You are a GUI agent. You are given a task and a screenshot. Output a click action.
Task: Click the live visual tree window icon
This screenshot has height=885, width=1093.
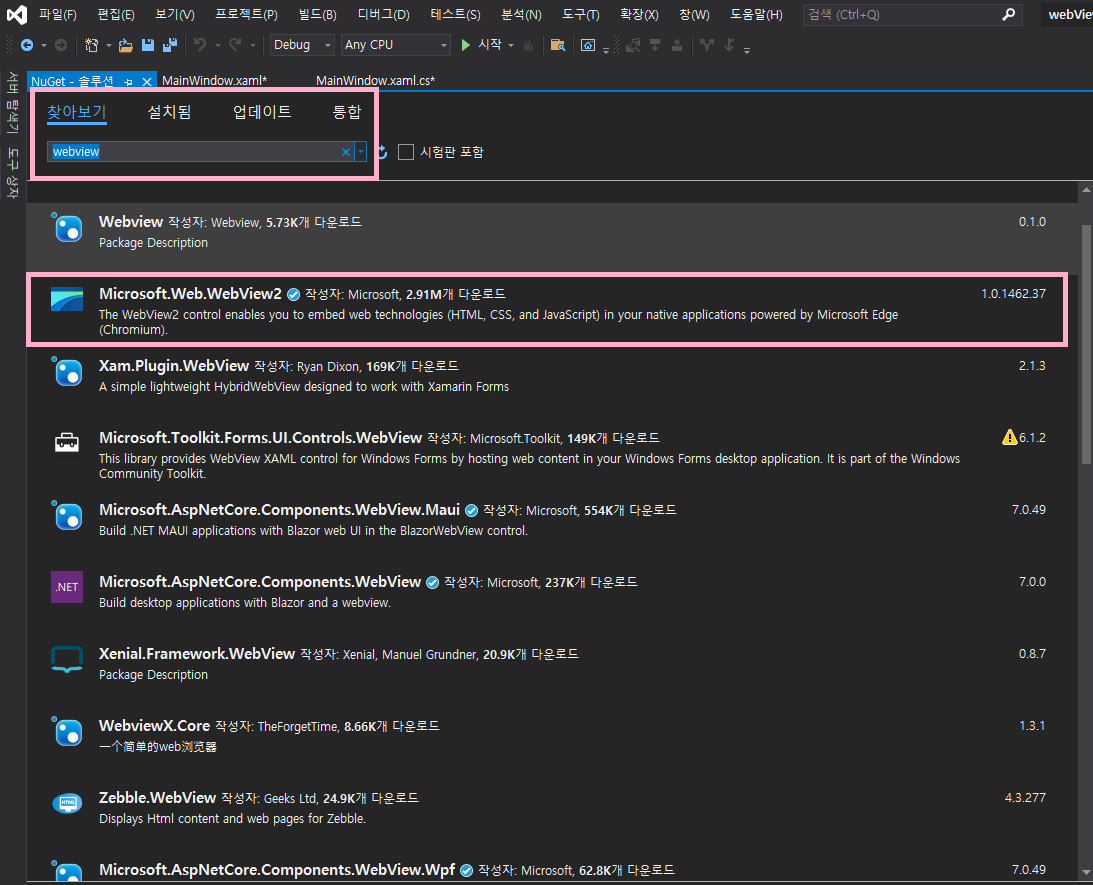(588, 45)
